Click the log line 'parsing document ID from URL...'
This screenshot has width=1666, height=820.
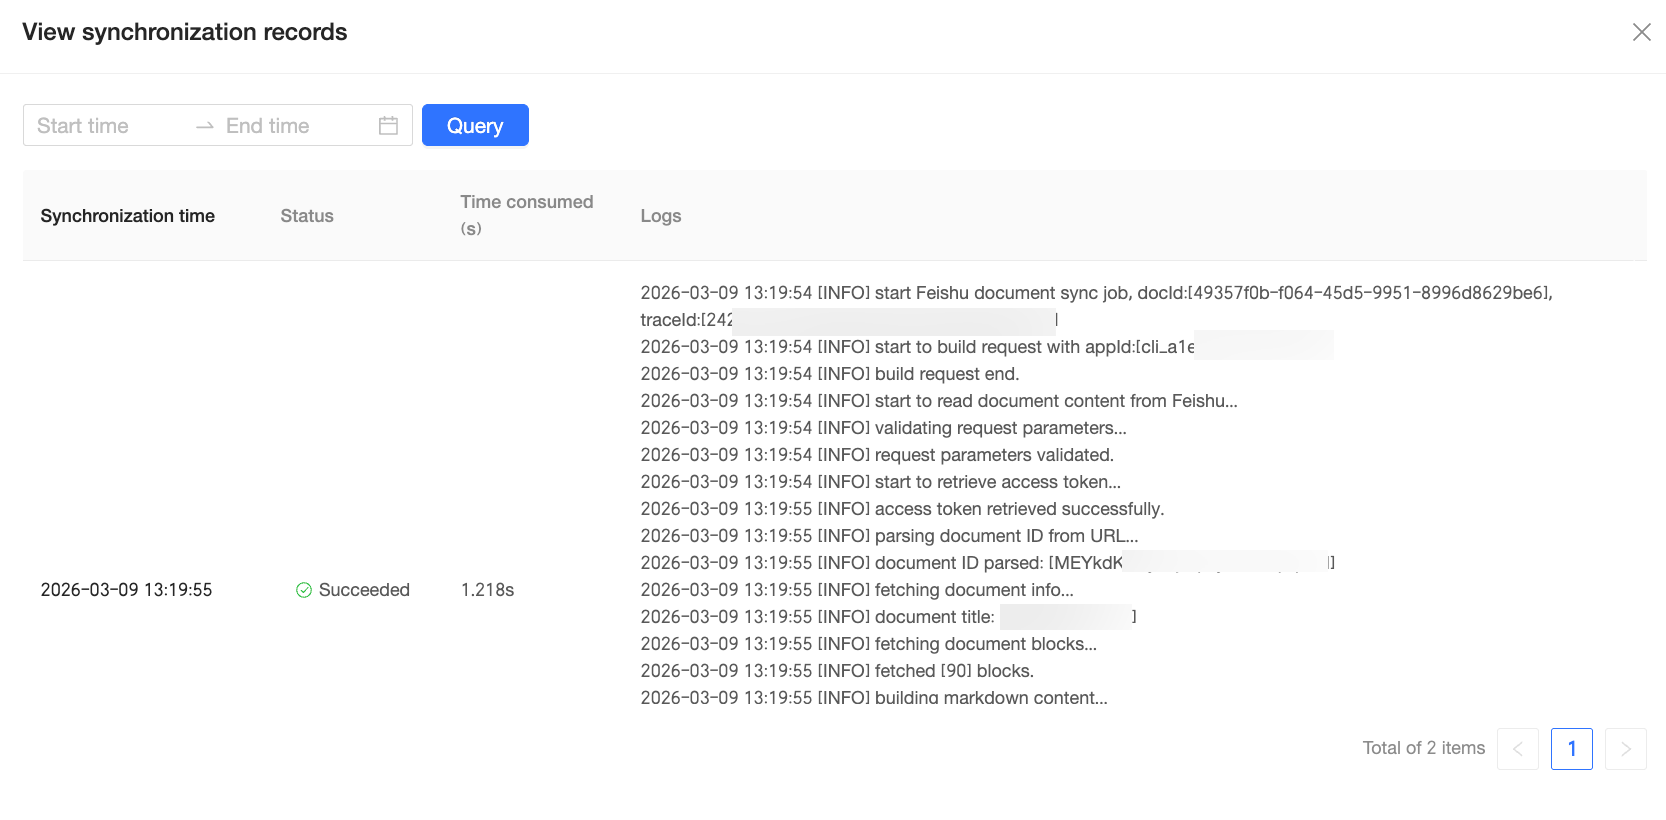[x=889, y=536]
